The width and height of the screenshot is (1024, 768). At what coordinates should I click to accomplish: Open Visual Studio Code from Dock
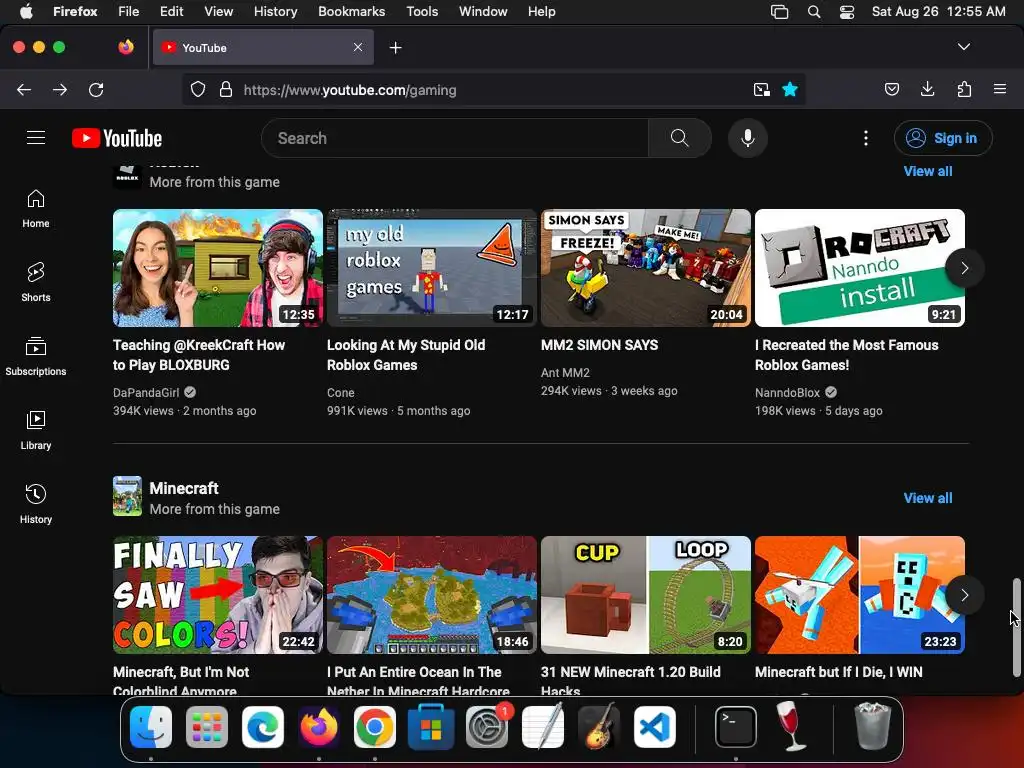pos(655,726)
